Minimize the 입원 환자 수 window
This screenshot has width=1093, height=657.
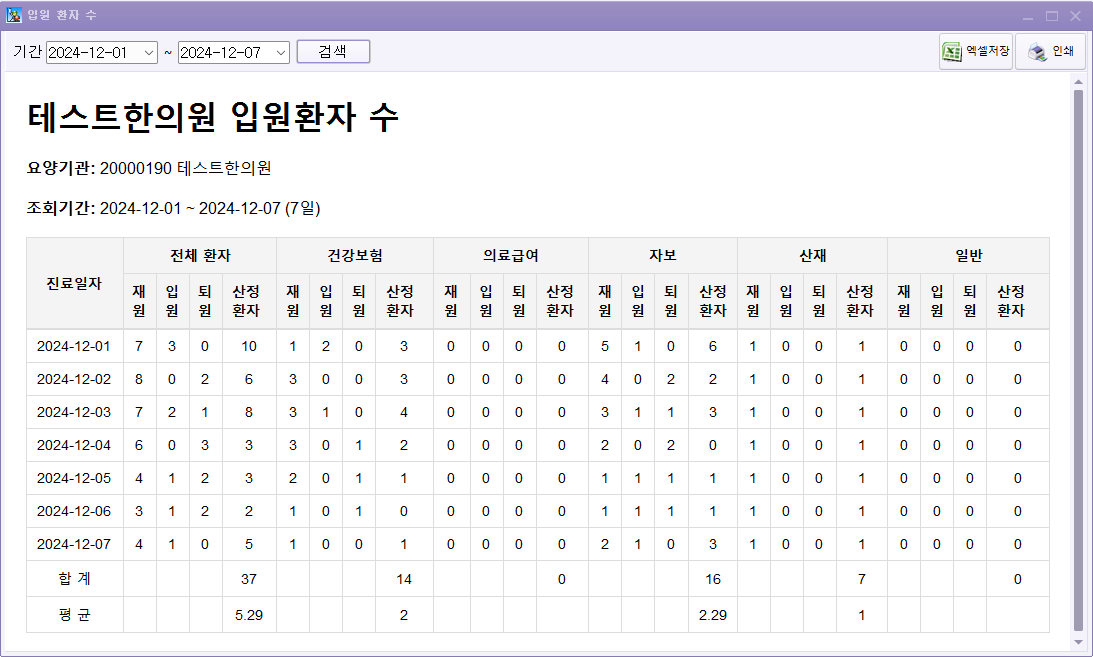(1028, 16)
